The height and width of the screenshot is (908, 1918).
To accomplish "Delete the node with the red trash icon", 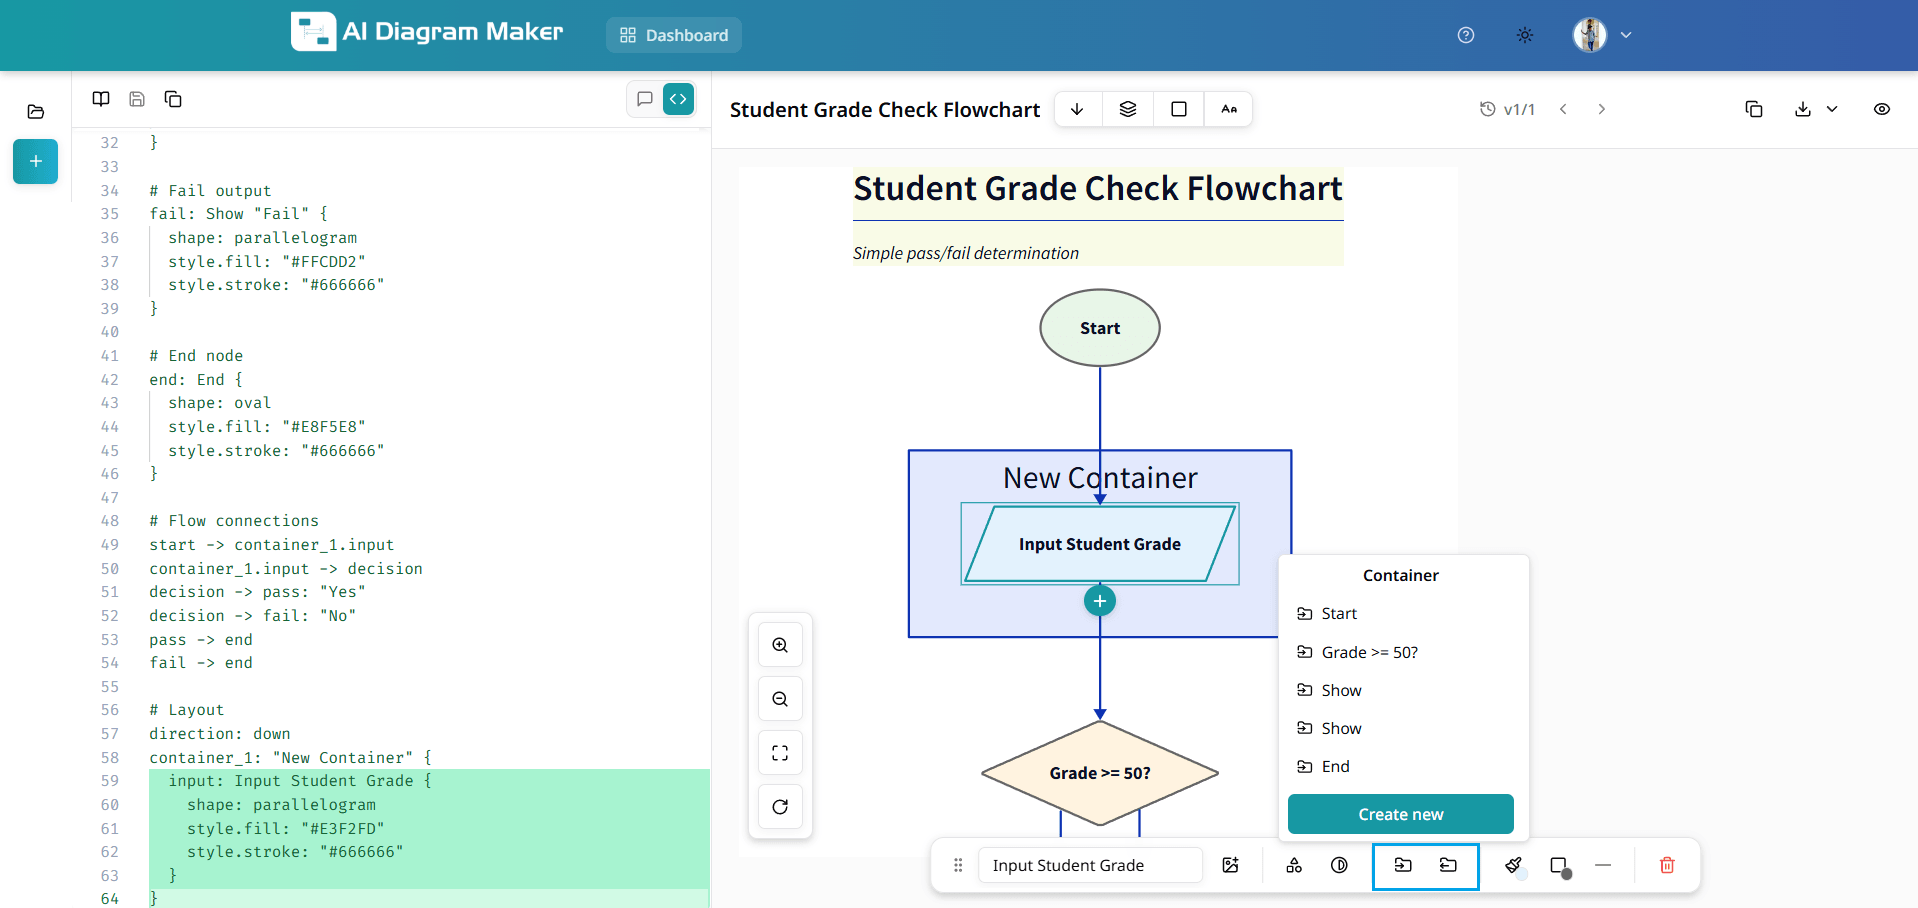I will [1667, 865].
